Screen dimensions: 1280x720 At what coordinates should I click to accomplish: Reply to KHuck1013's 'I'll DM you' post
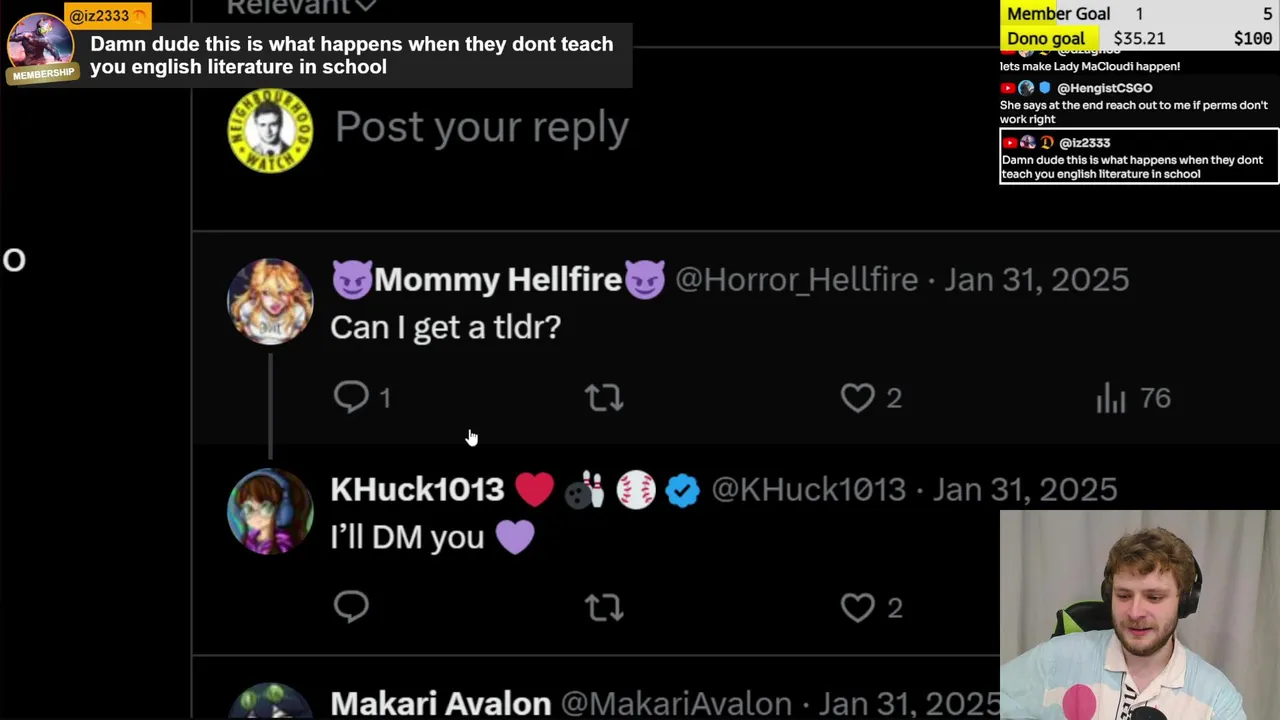(351, 607)
